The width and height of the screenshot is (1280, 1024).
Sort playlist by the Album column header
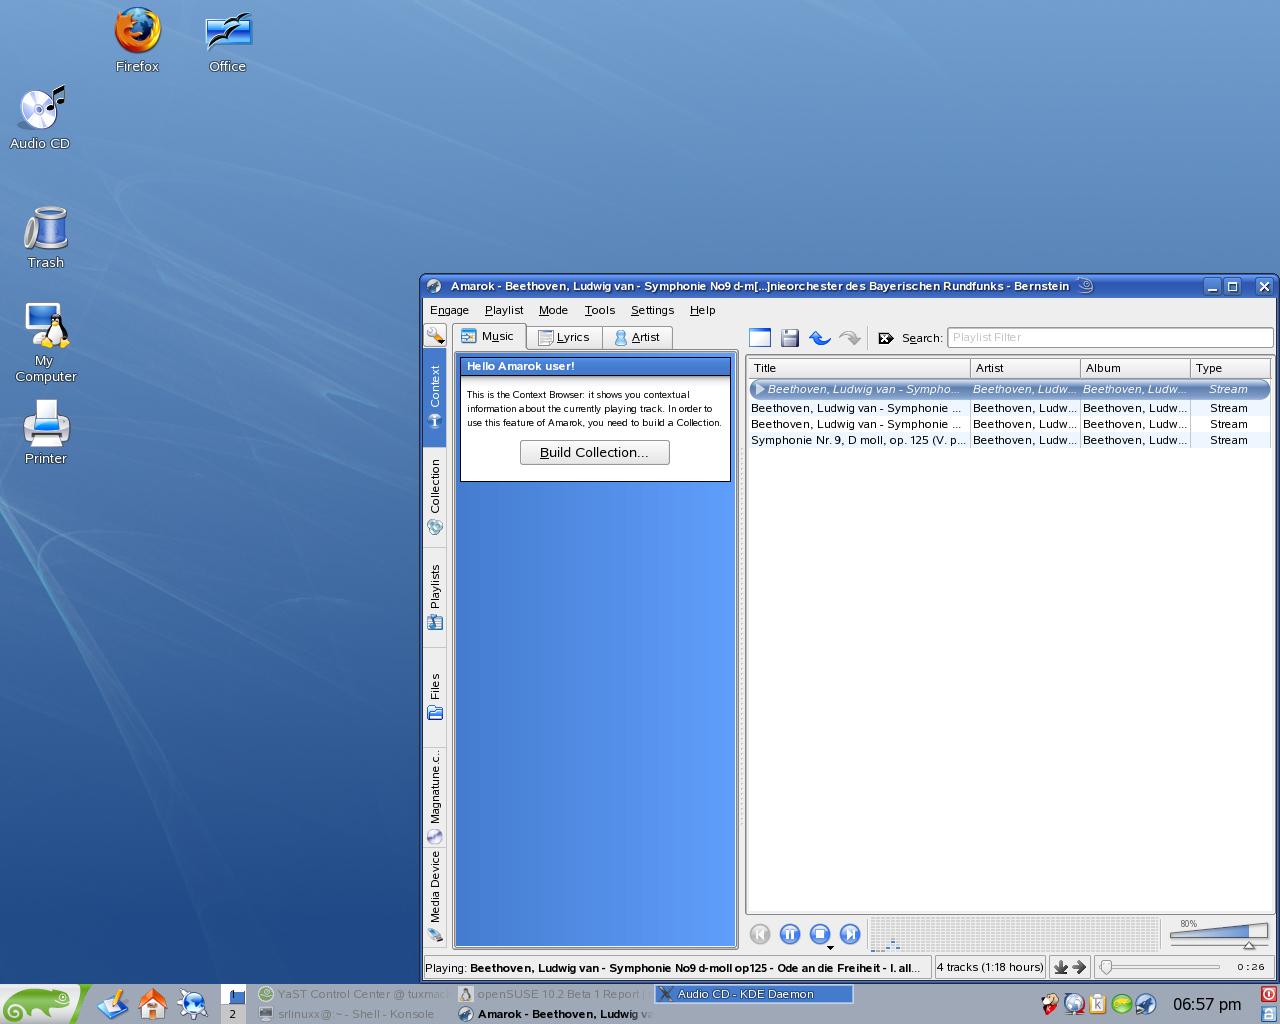pos(1135,368)
